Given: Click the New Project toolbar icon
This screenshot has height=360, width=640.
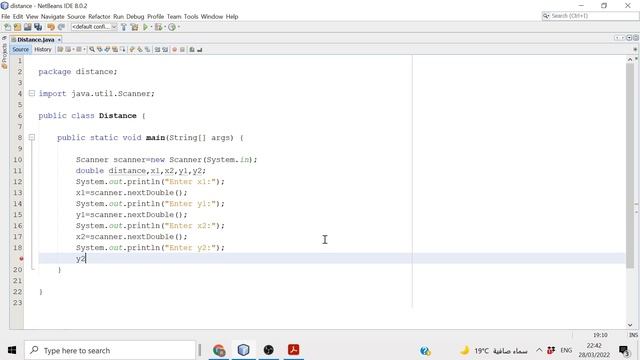Looking at the screenshot, I should point(17,27).
